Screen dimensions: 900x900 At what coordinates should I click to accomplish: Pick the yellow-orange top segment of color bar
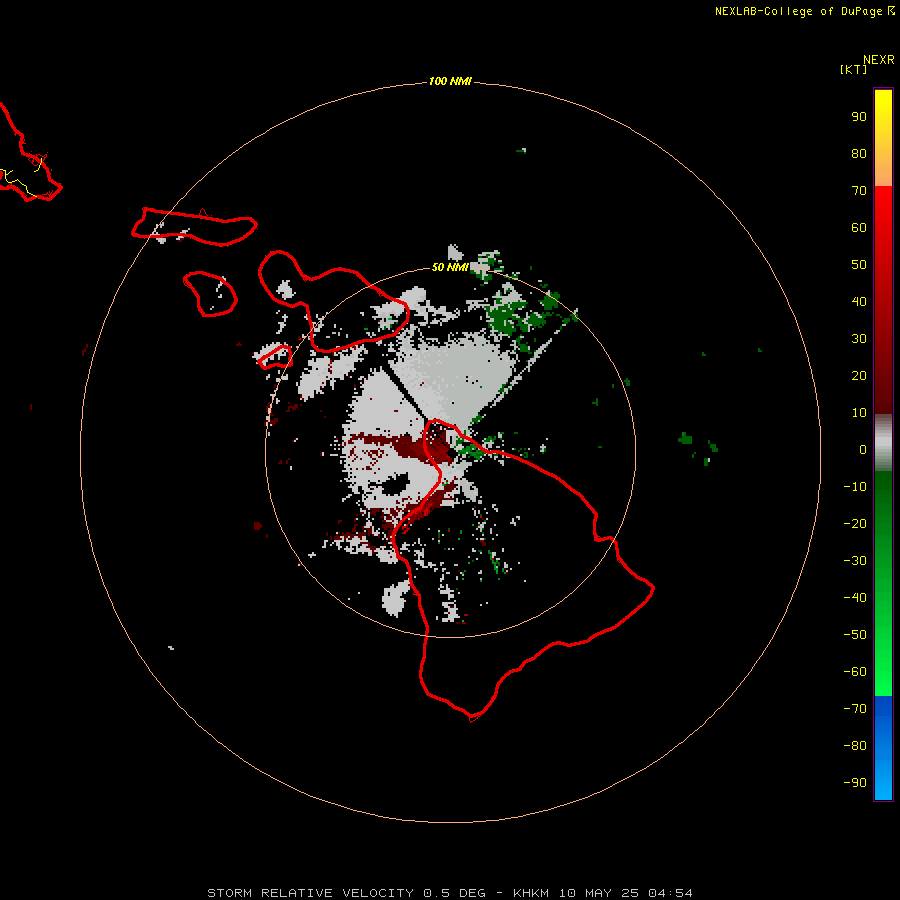(883, 138)
